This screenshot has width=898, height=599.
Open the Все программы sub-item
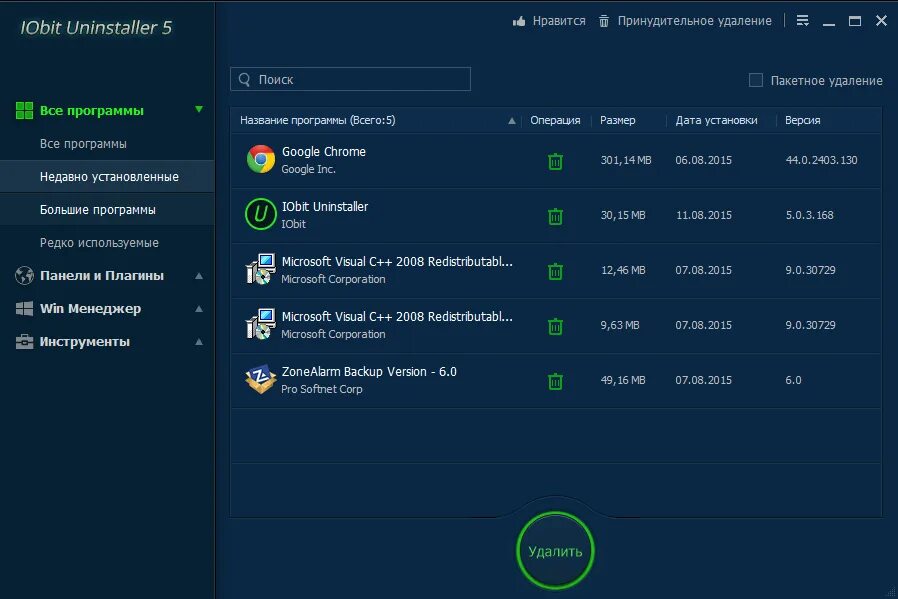[x=83, y=144]
